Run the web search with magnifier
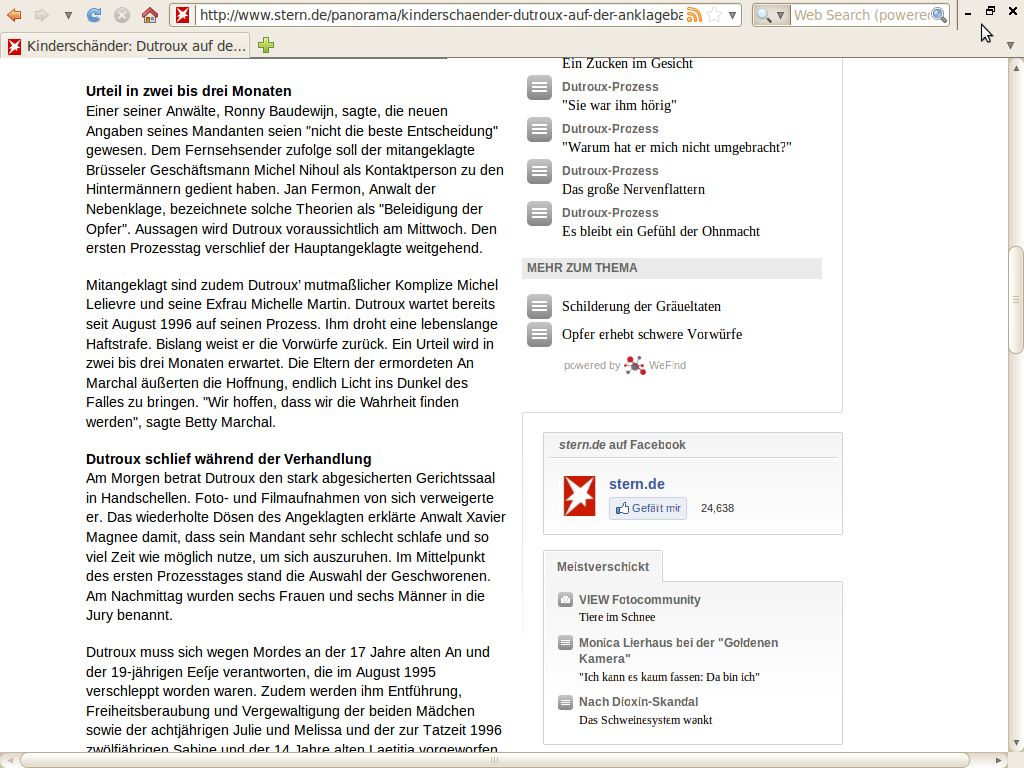1024x768 pixels. 939,14
